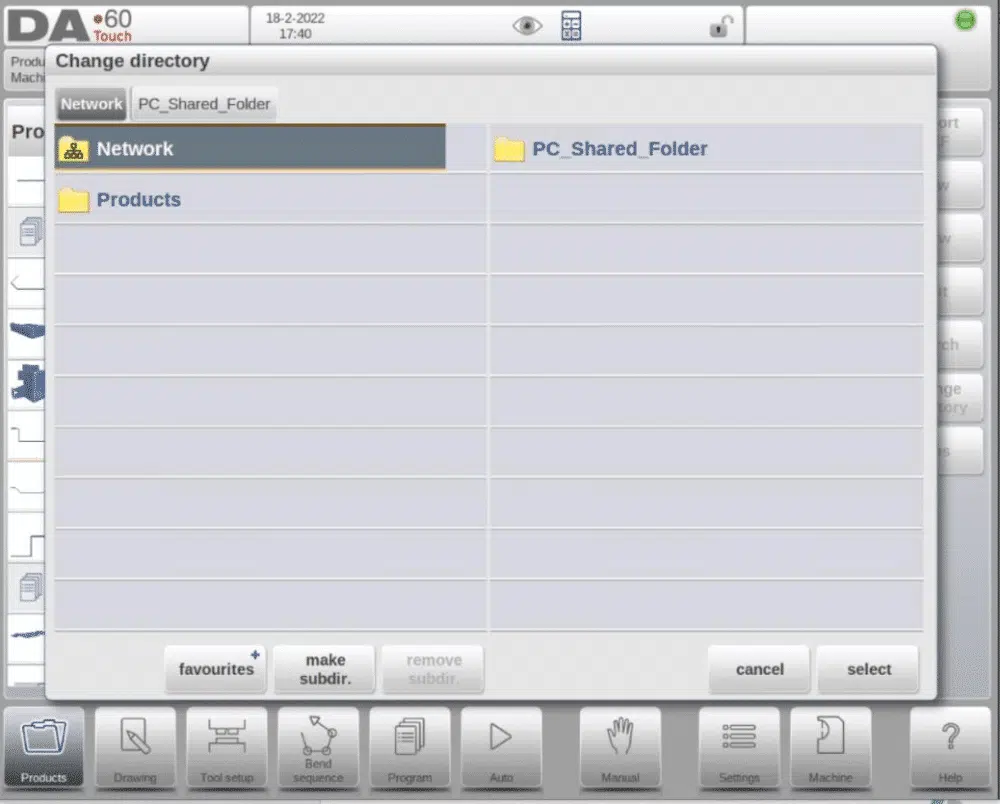Click the date and time display
This screenshot has height=804, width=1000.
295,26
